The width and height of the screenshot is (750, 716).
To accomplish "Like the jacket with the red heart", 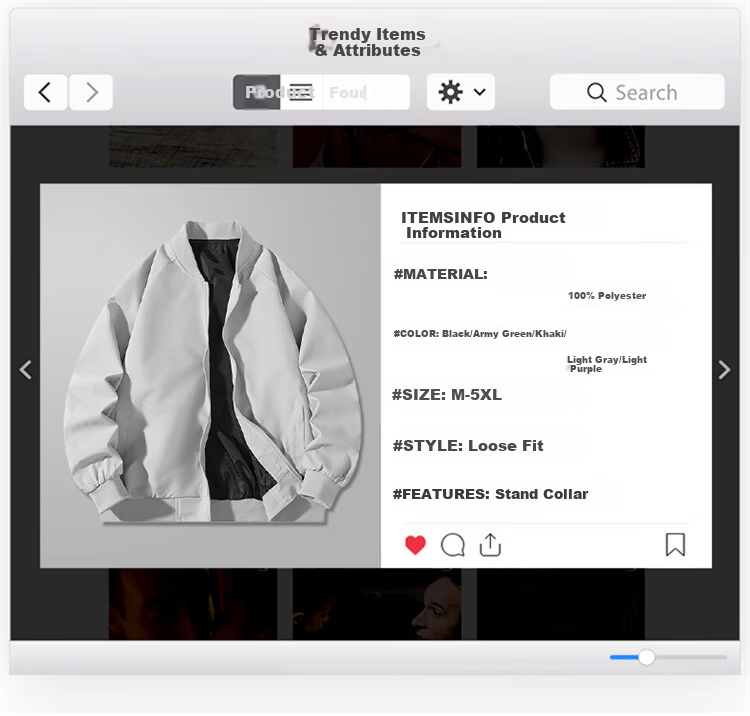I will pos(415,545).
